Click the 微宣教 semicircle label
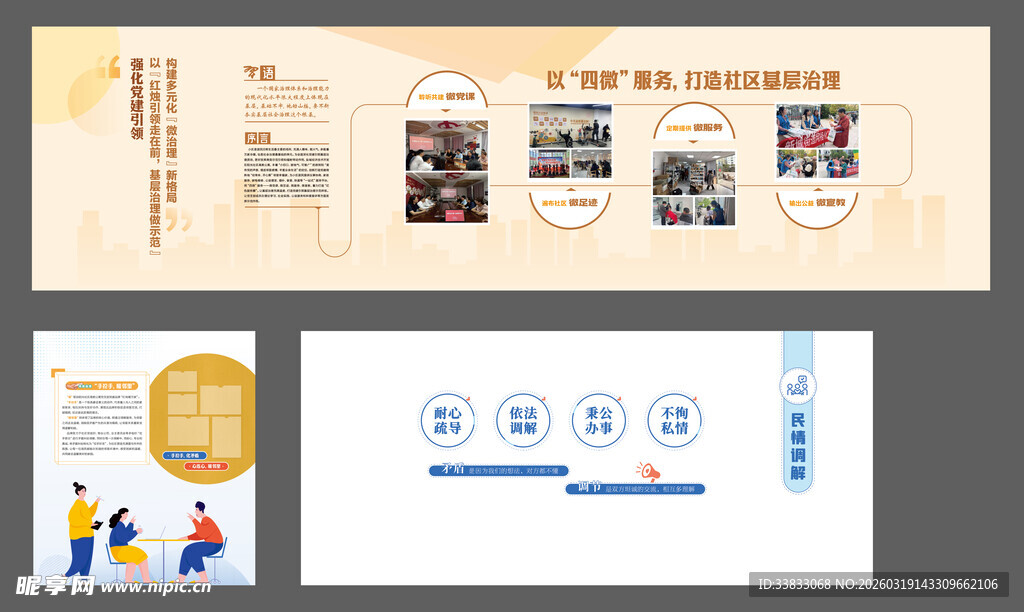 (817, 203)
